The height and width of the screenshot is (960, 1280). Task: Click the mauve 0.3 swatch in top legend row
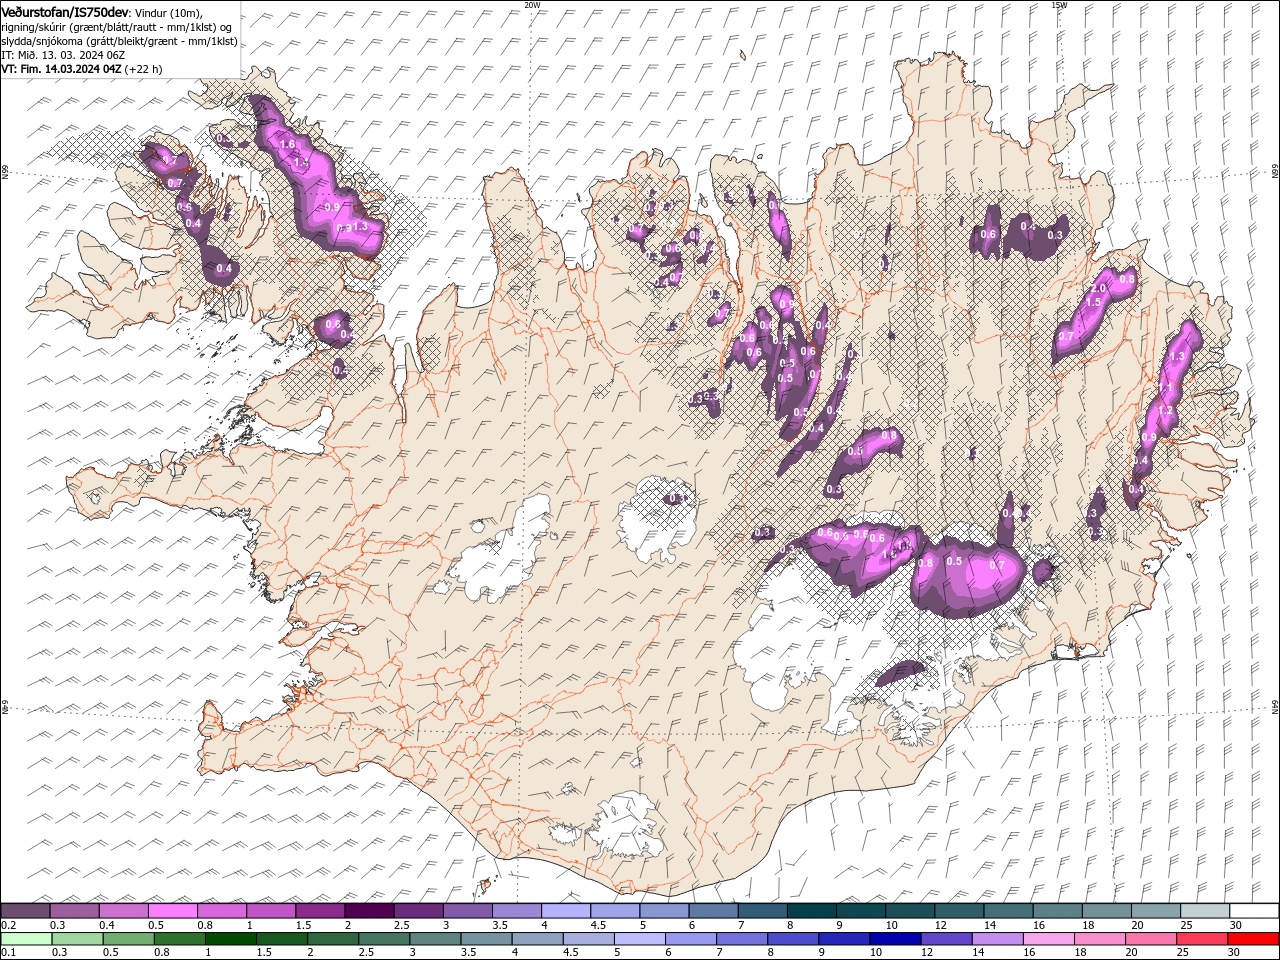click(x=75, y=910)
